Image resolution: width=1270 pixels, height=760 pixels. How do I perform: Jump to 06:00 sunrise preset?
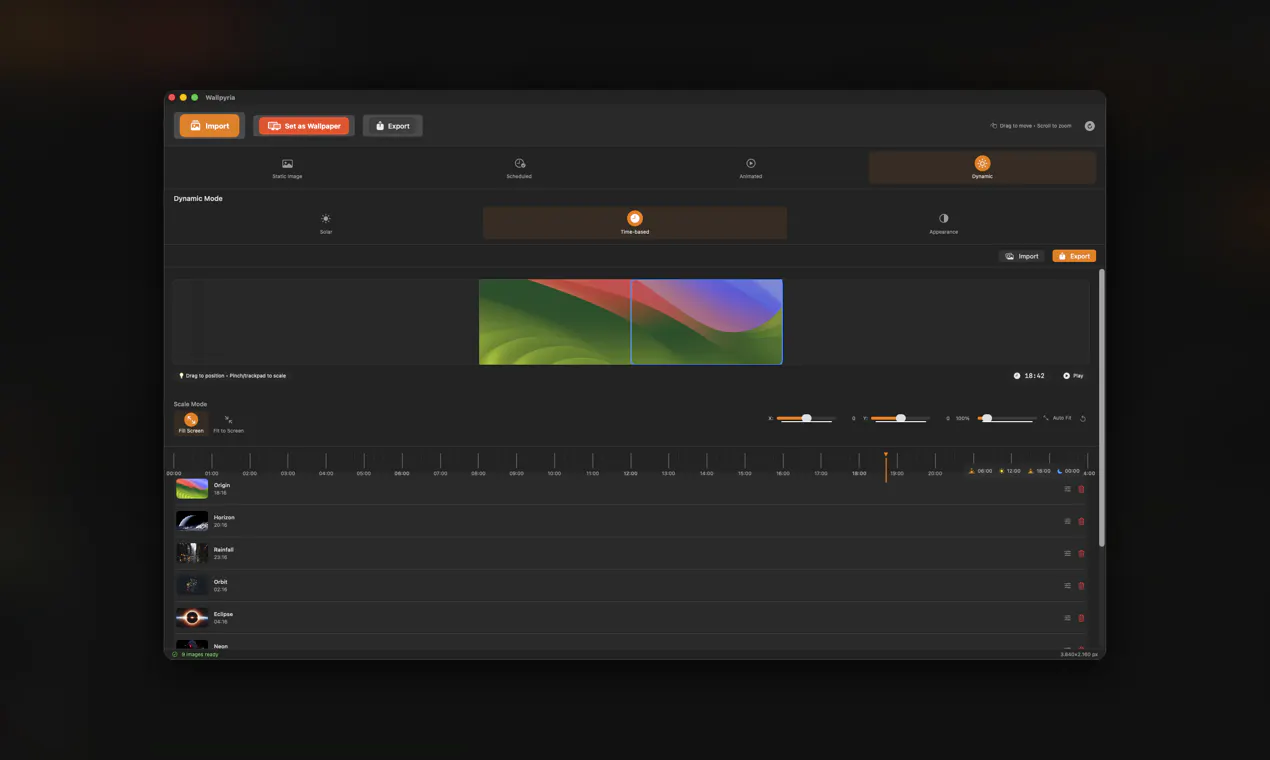point(981,471)
